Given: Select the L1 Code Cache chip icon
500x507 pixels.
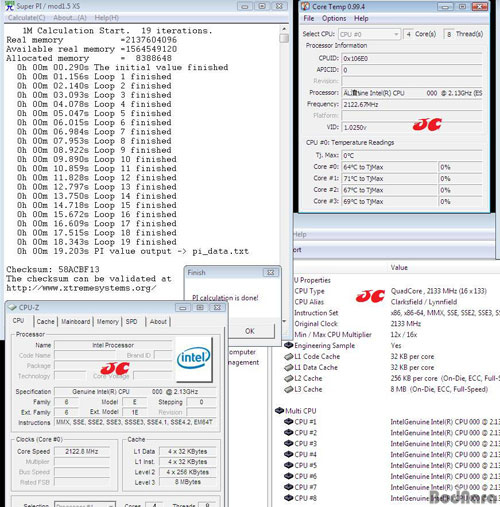Looking at the screenshot, I should pyautogui.click(x=288, y=356).
